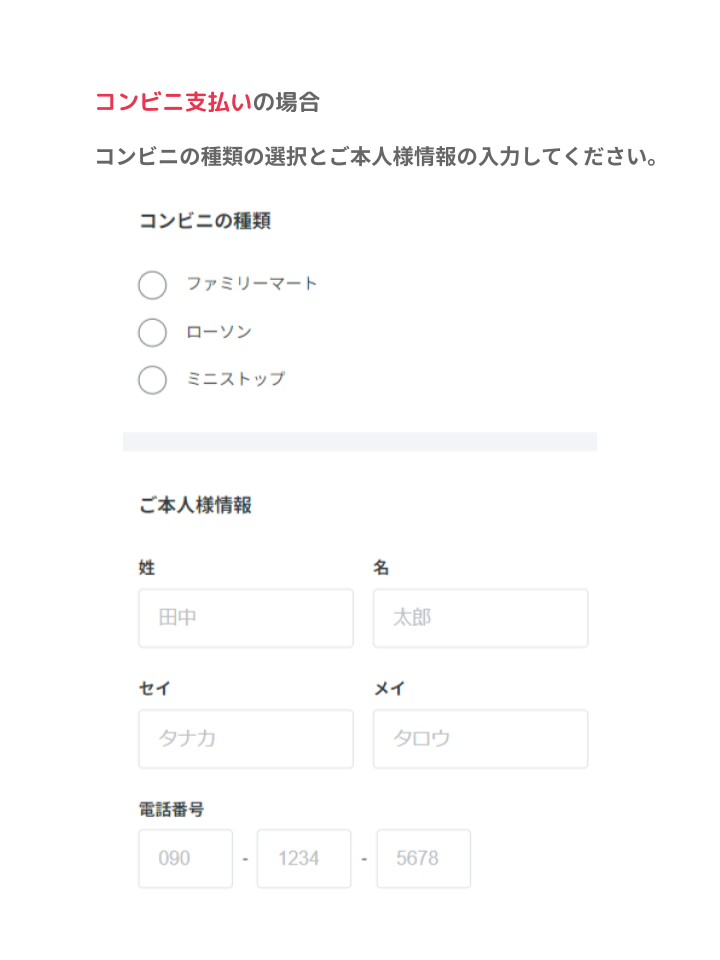Click the 姓 input field with 田中 placeholder
The height and width of the screenshot is (960, 720).
pos(246,618)
